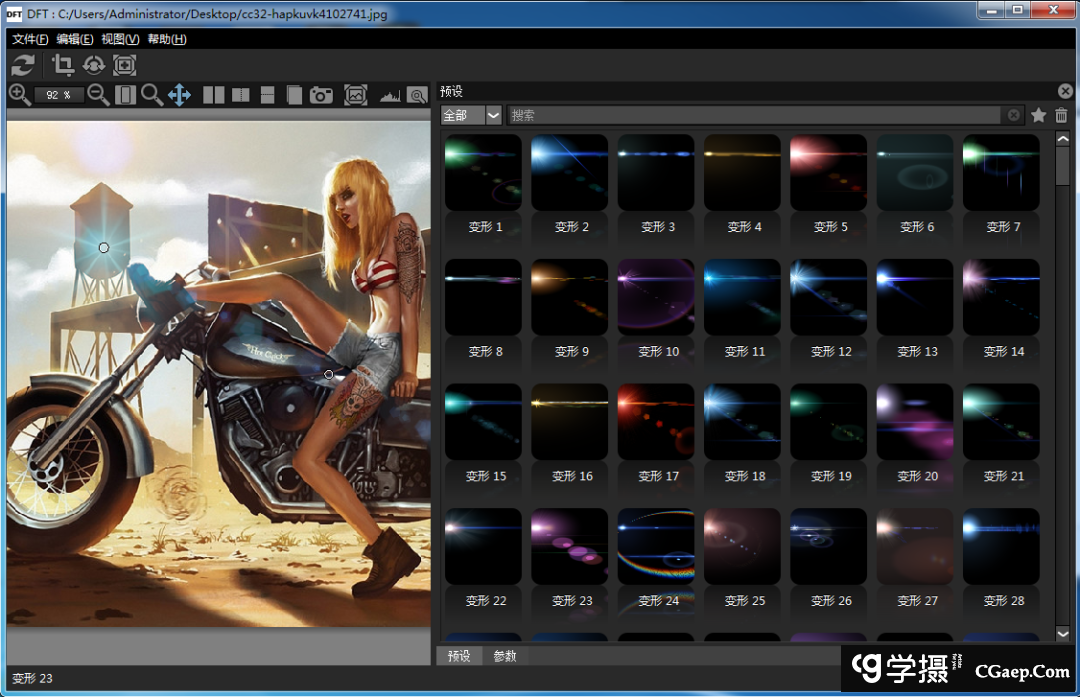The height and width of the screenshot is (697, 1080).
Task: Clear the preset search field
Action: pos(1014,116)
